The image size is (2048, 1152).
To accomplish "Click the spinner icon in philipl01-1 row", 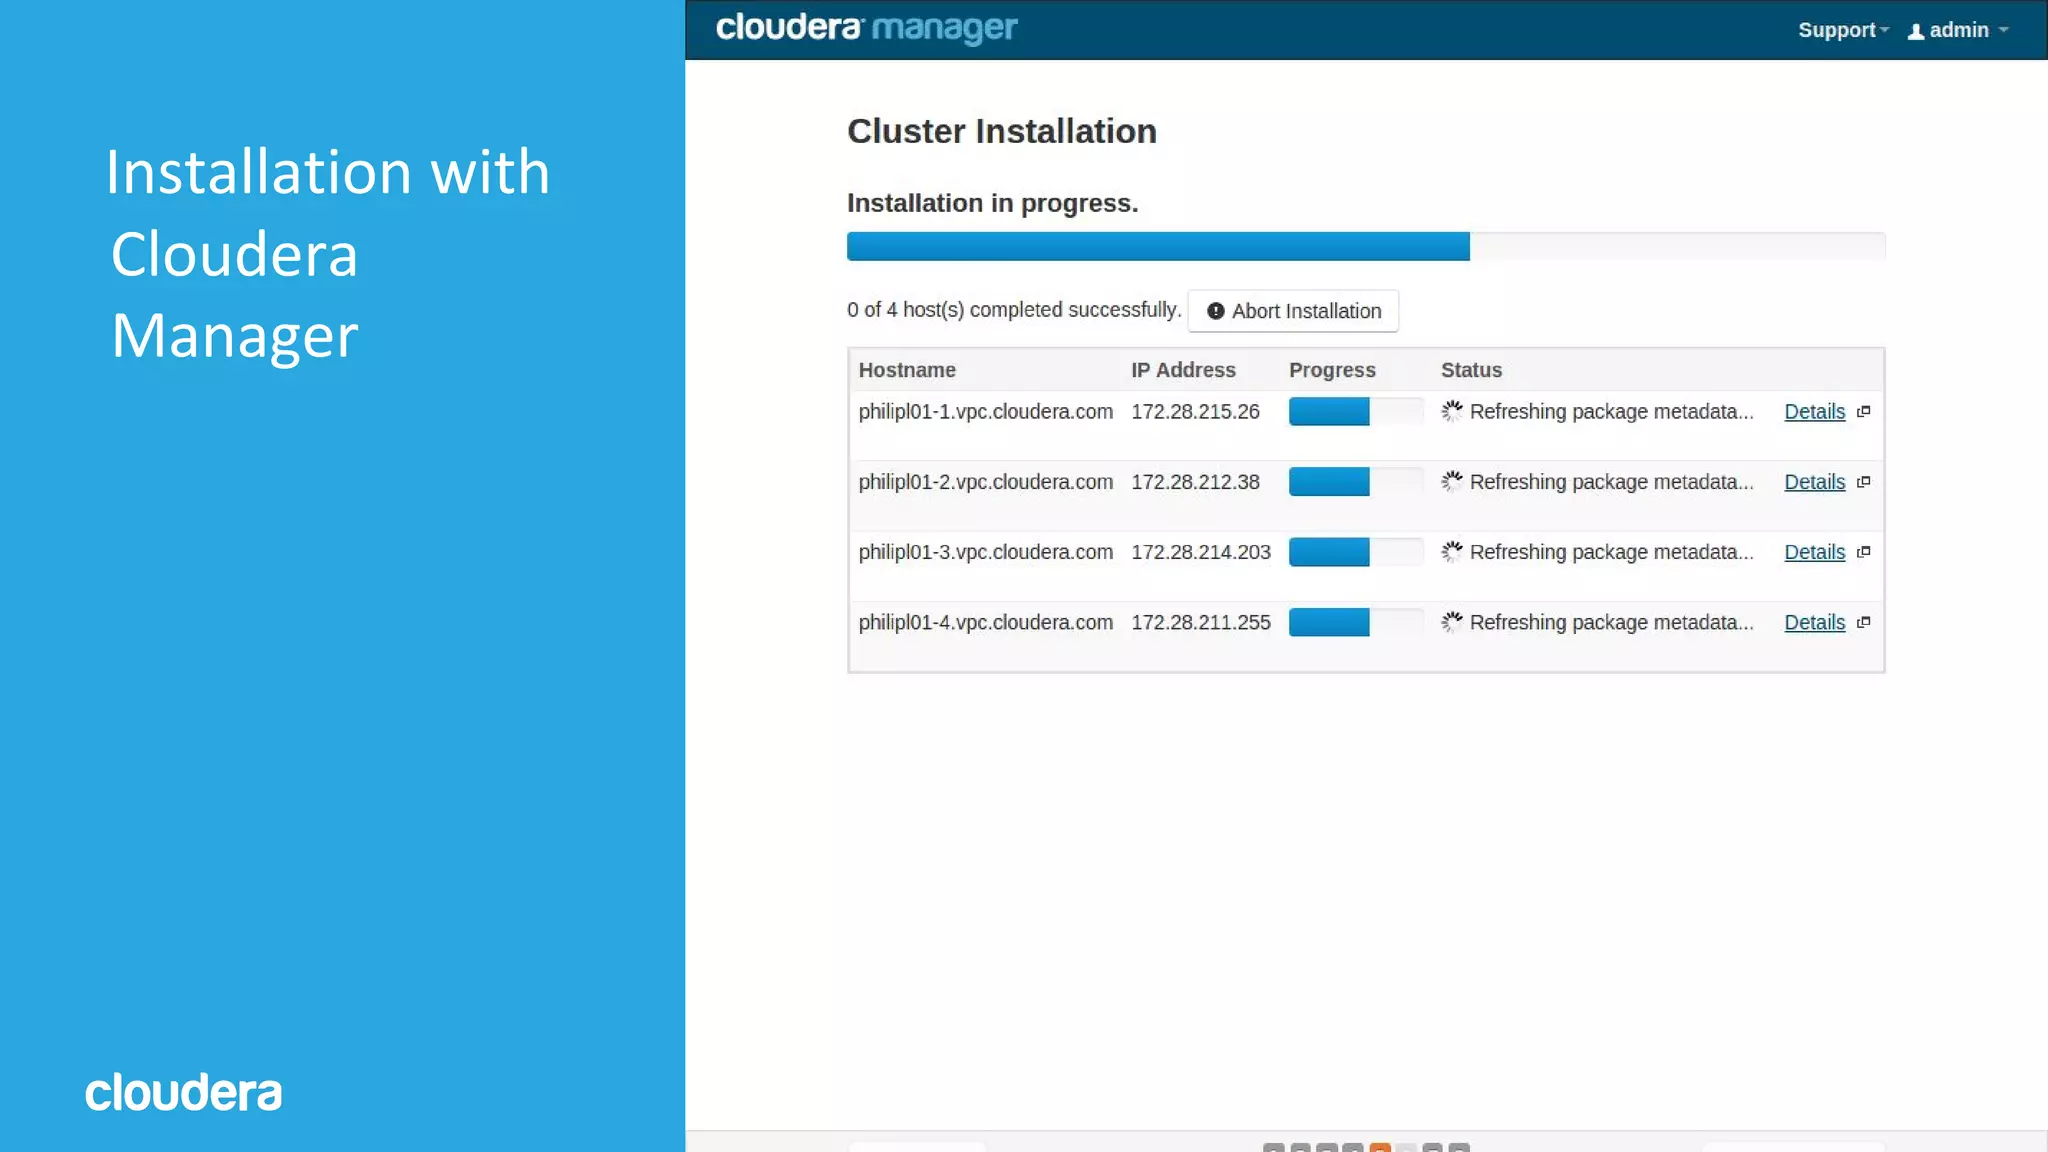I will coord(1452,411).
